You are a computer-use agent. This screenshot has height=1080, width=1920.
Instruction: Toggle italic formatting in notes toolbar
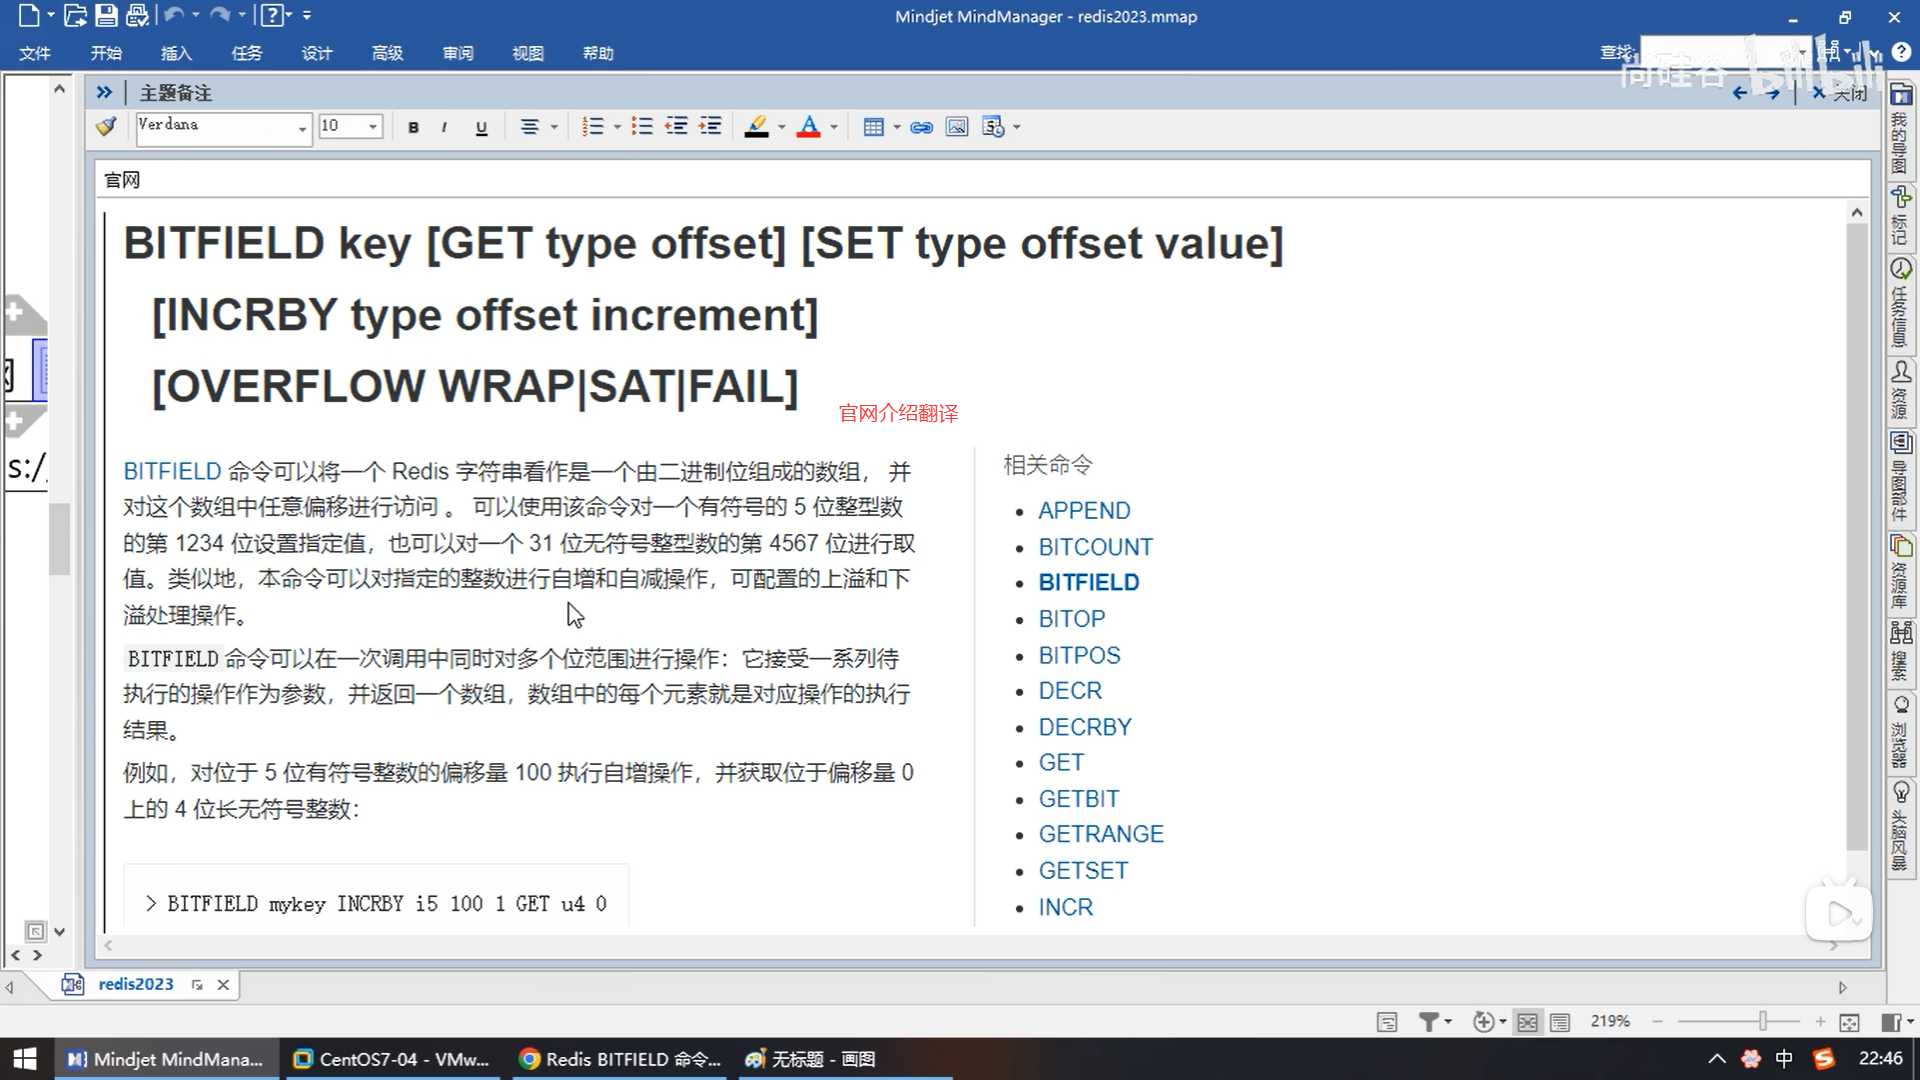click(x=444, y=127)
